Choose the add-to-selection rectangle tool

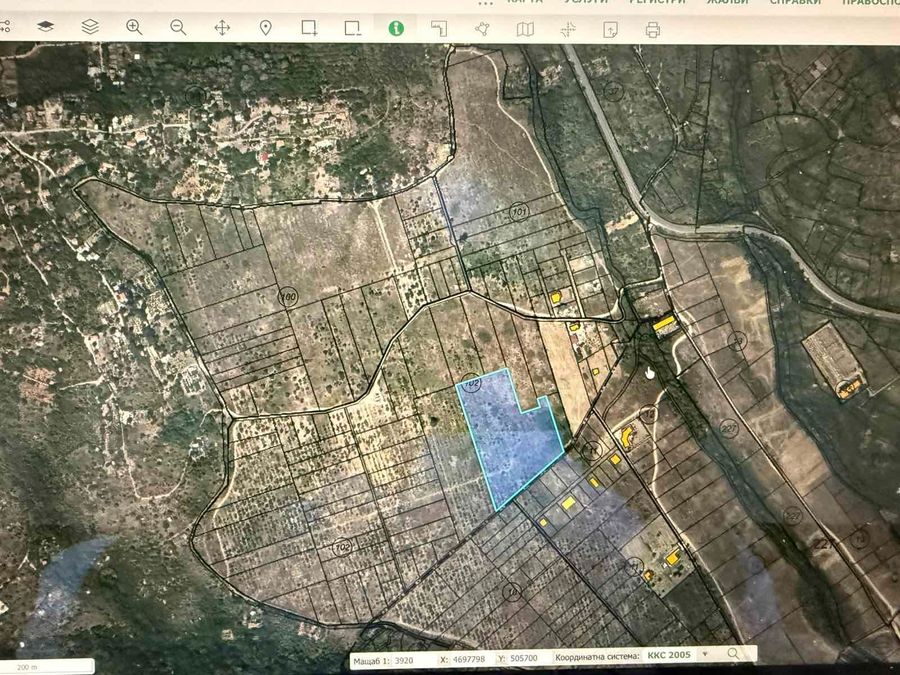tap(309, 28)
